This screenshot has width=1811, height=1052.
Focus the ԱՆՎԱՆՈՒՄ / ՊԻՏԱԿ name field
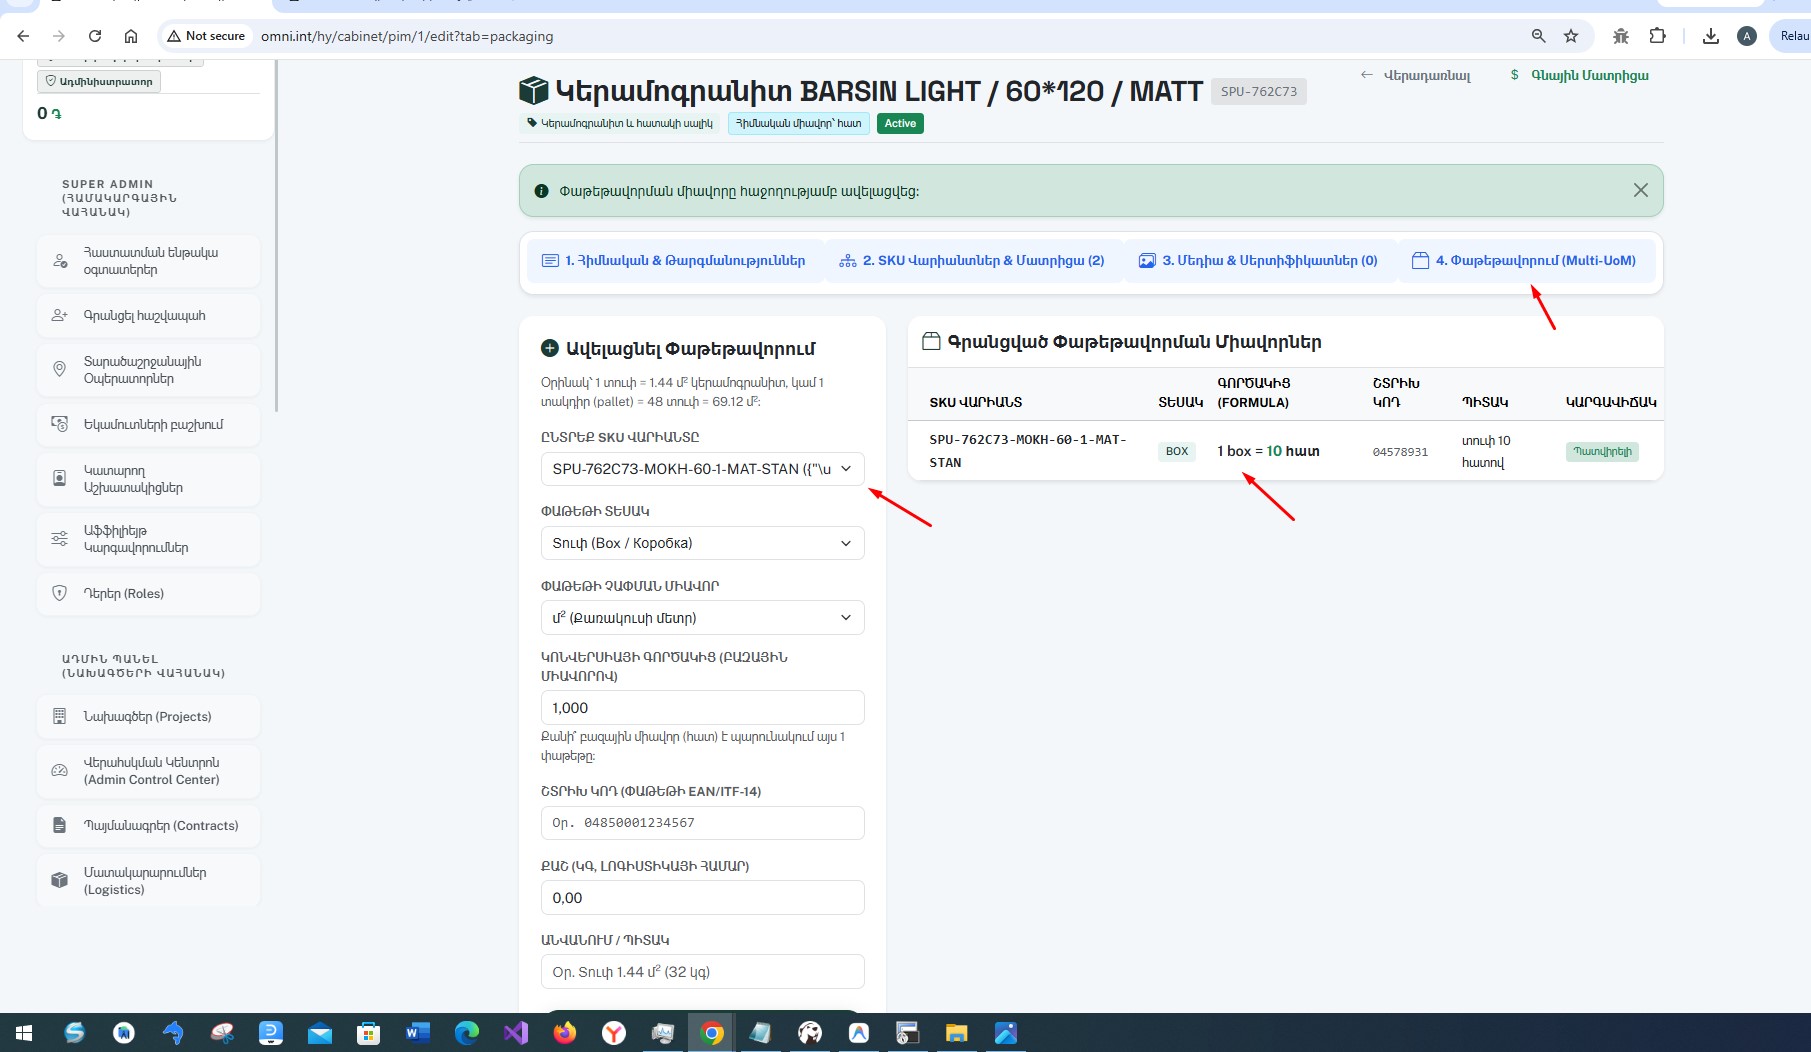(702, 972)
